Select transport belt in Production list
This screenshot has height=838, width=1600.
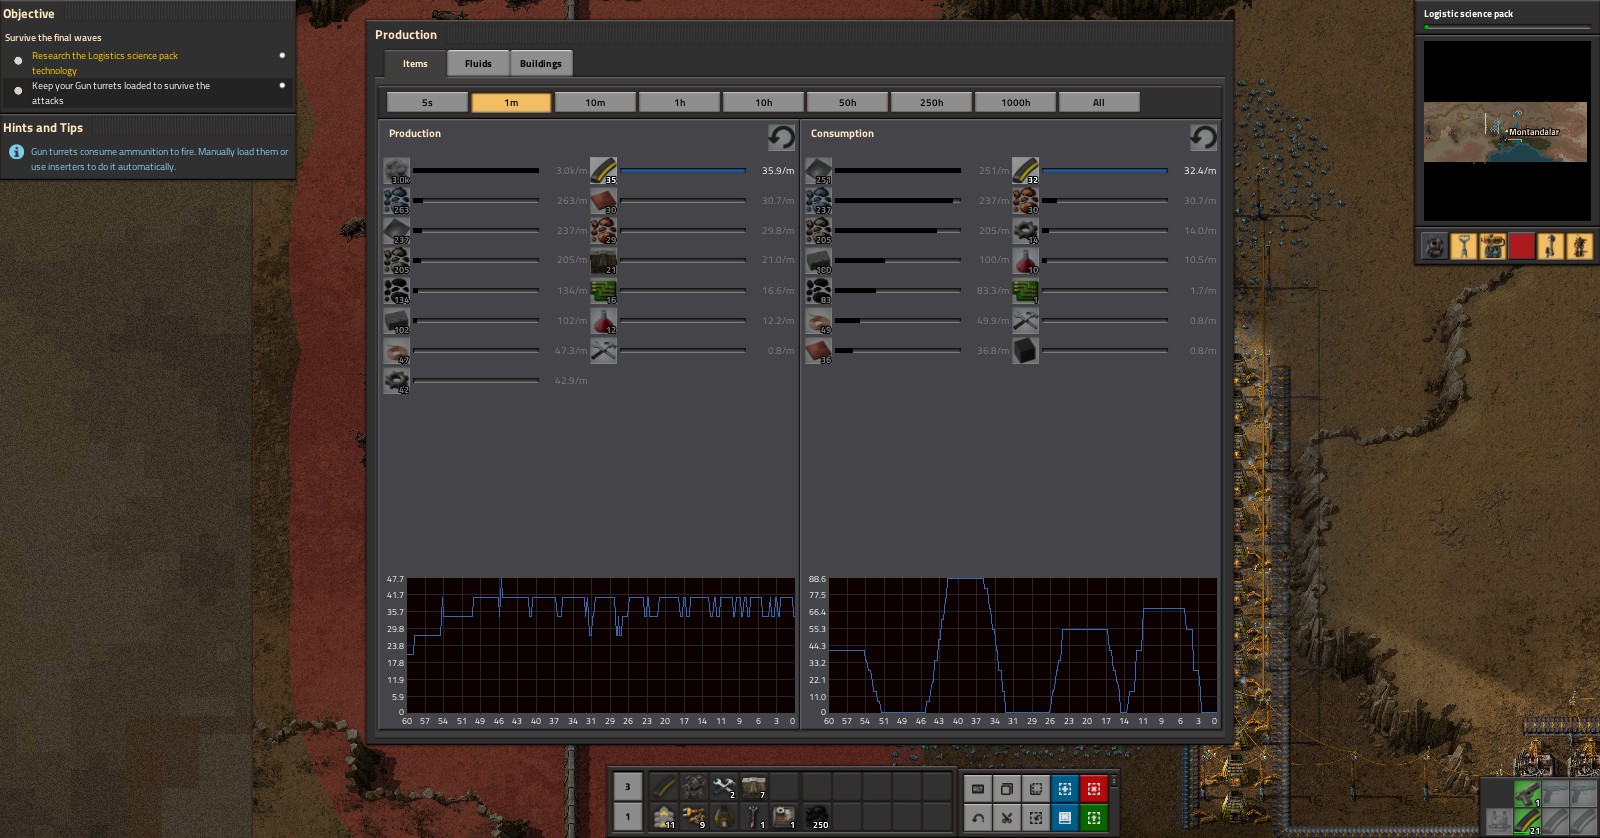[x=603, y=171]
